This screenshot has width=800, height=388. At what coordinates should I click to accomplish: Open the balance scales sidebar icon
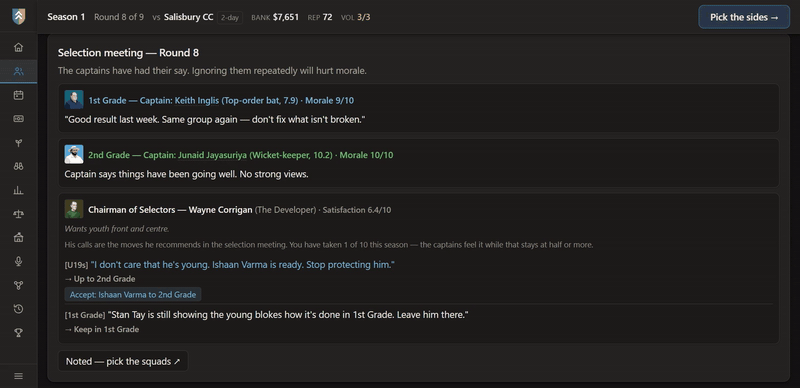tap(18, 214)
